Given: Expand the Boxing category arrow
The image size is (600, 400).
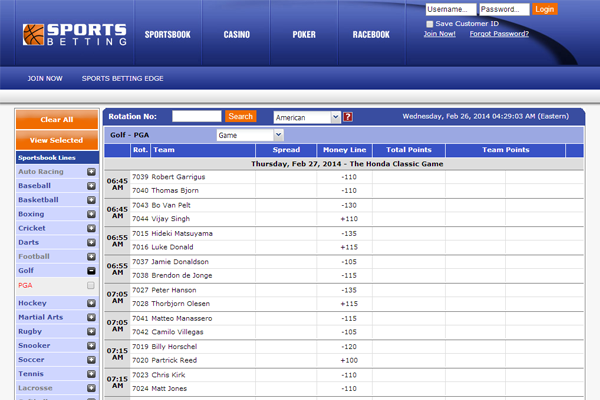Looking at the screenshot, I should (x=91, y=214).
